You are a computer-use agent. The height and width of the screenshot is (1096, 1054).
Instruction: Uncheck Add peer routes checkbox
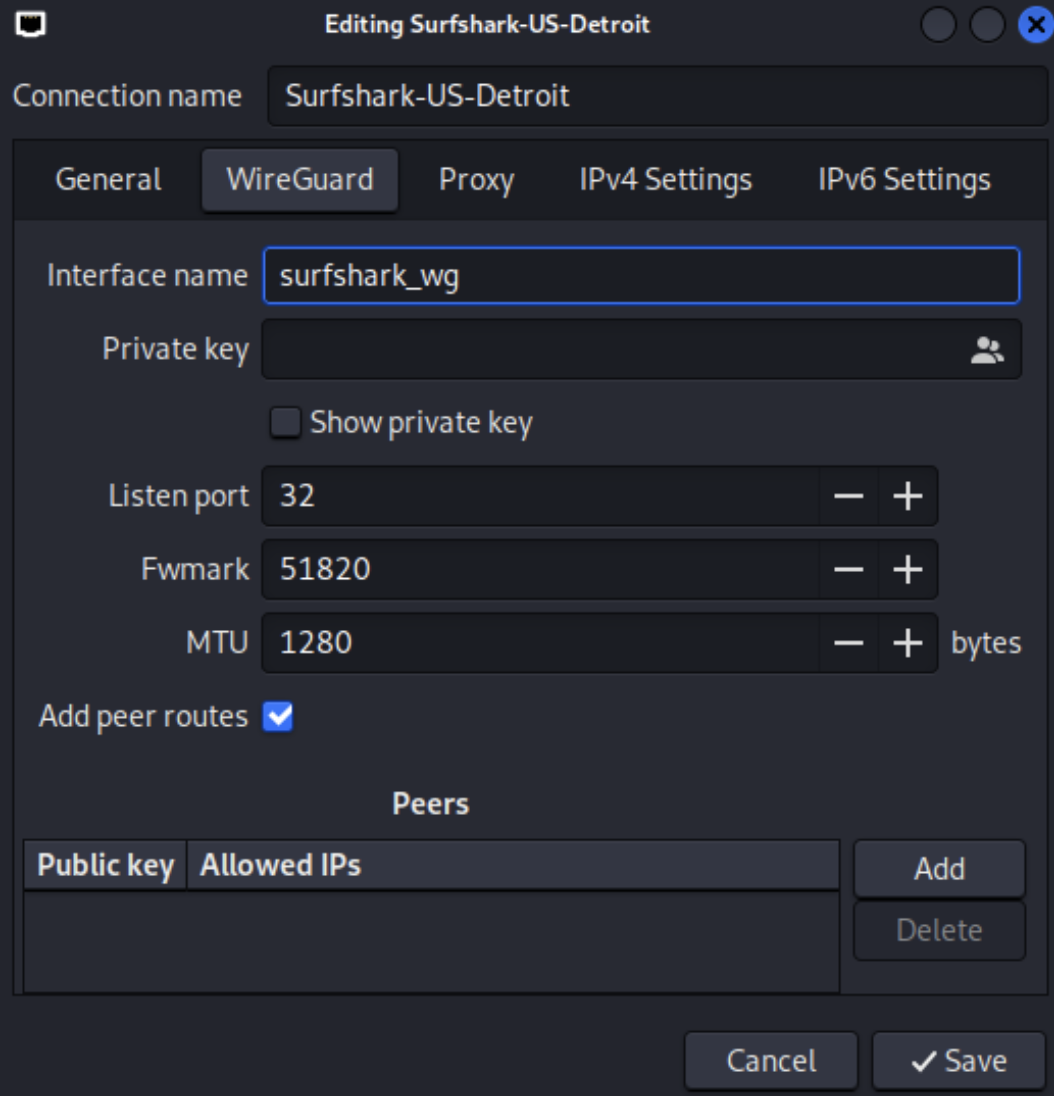(x=278, y=717)
